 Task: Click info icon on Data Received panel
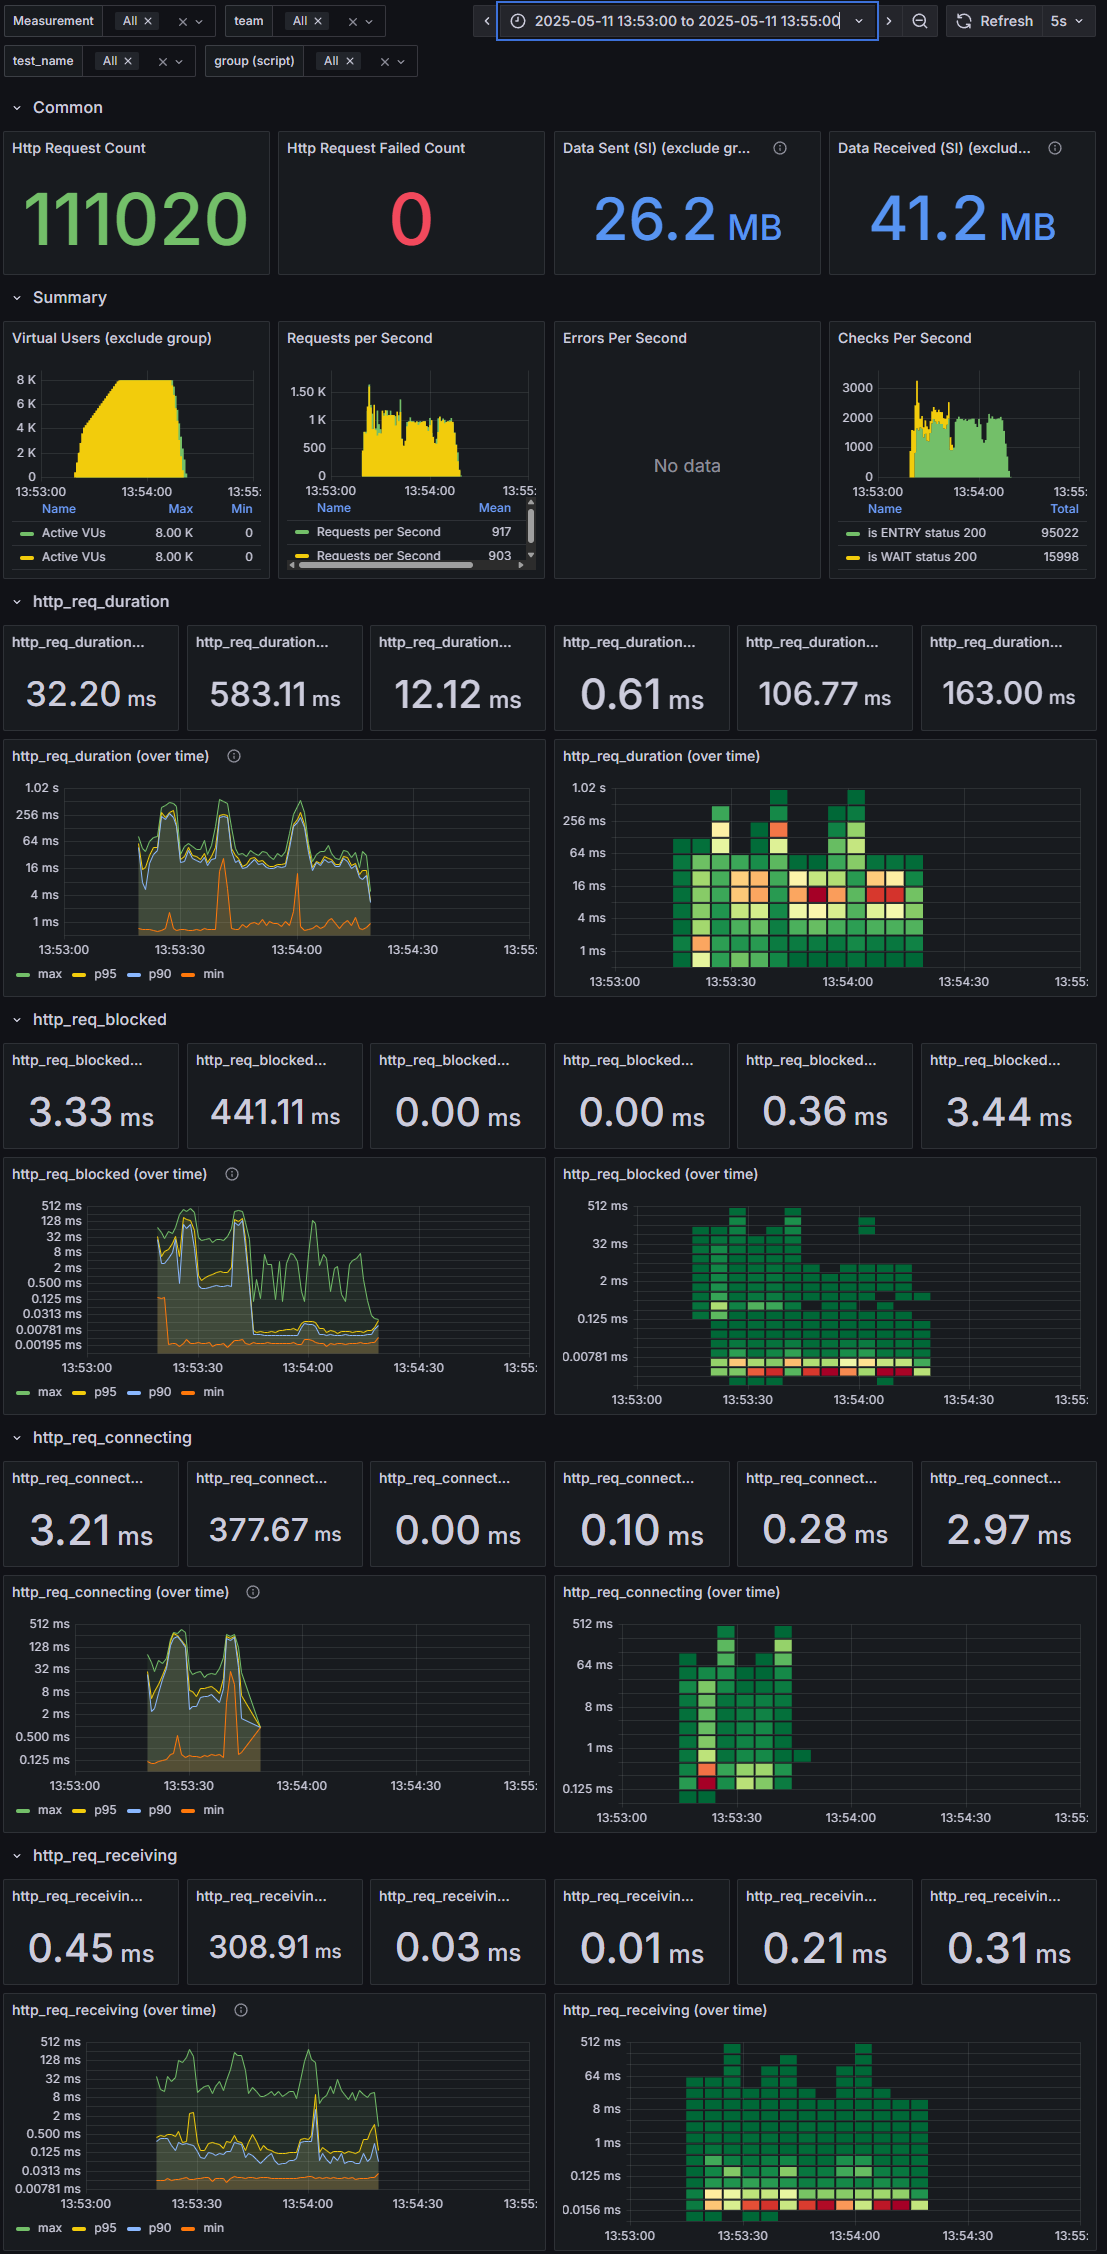(1055, 148)
